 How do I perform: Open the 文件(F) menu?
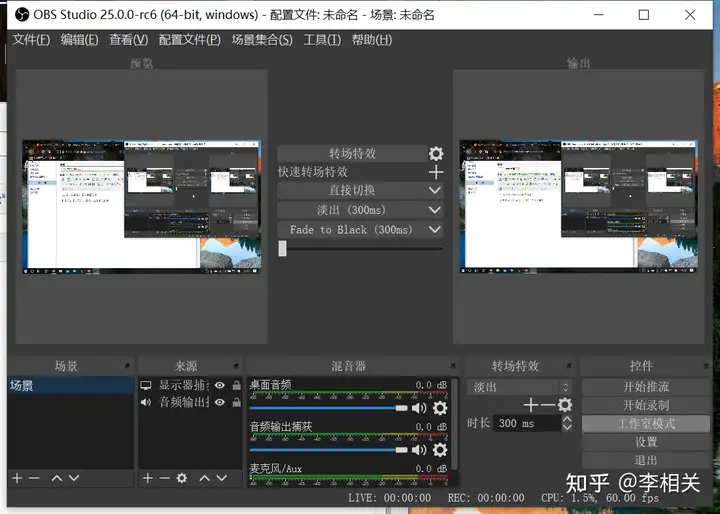pyautogui.click(x=31, y=40)
